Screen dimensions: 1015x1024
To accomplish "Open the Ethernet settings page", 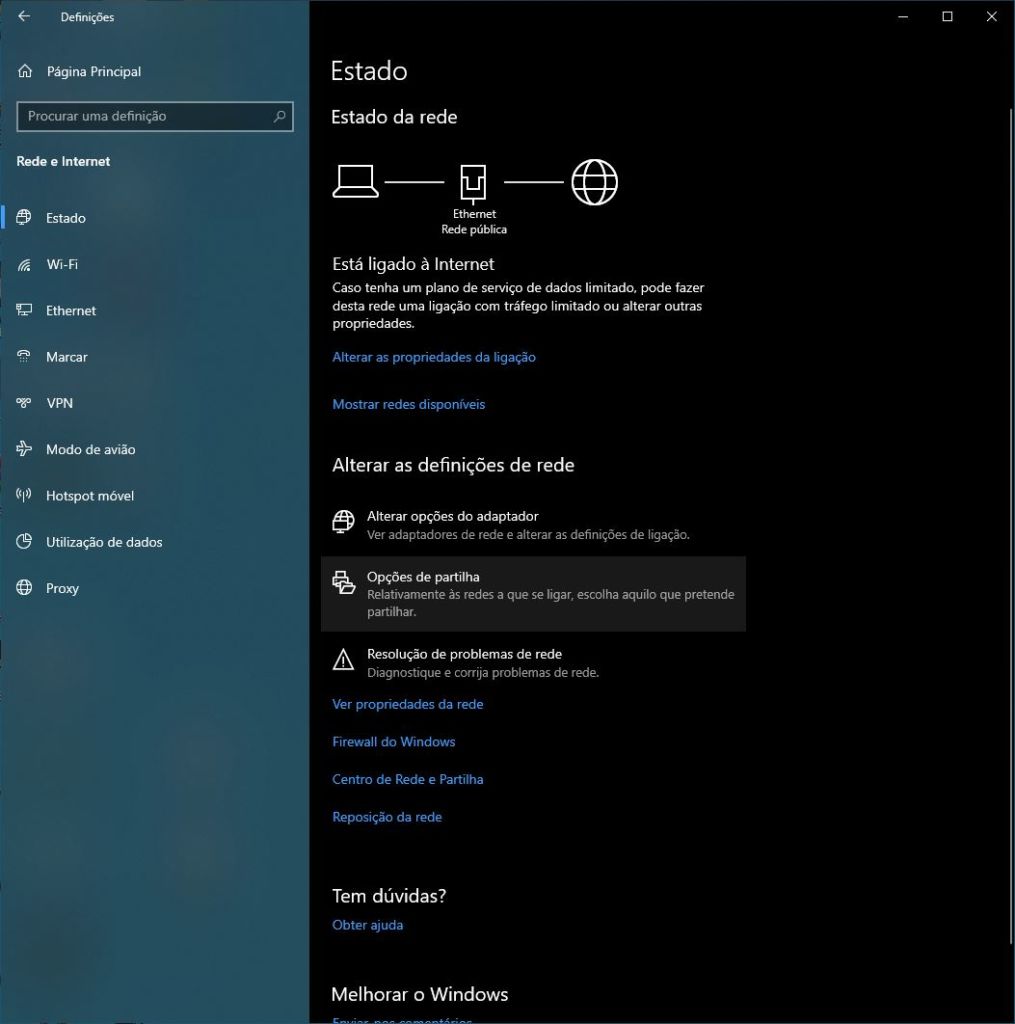I will [x=71, y=311].
